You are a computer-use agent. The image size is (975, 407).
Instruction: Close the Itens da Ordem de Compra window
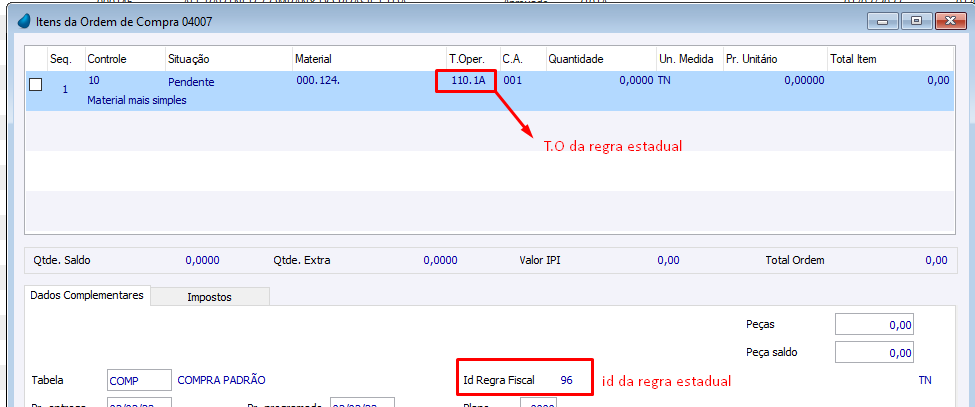[949, 21]
